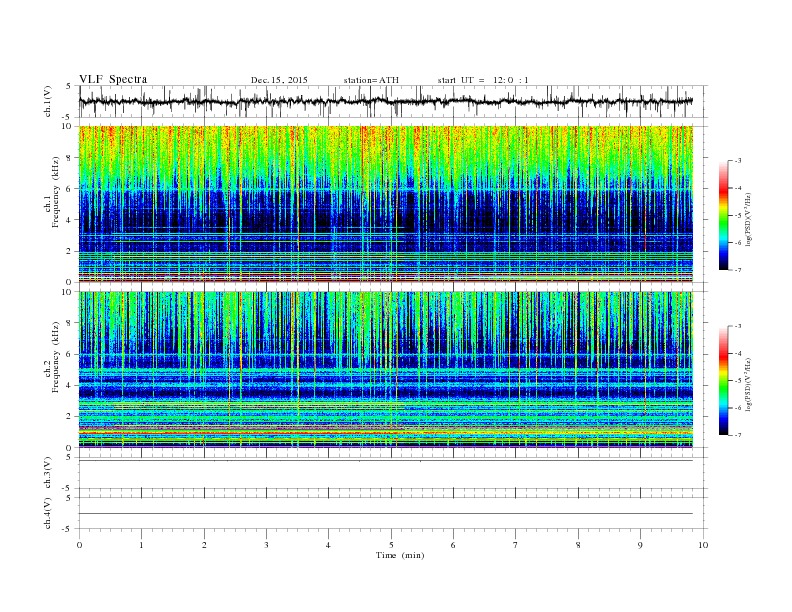The image size is (792, 612).
Task: Click the "8" kHz tick on ch.1 frequency axis
Action: click(69, 158)
